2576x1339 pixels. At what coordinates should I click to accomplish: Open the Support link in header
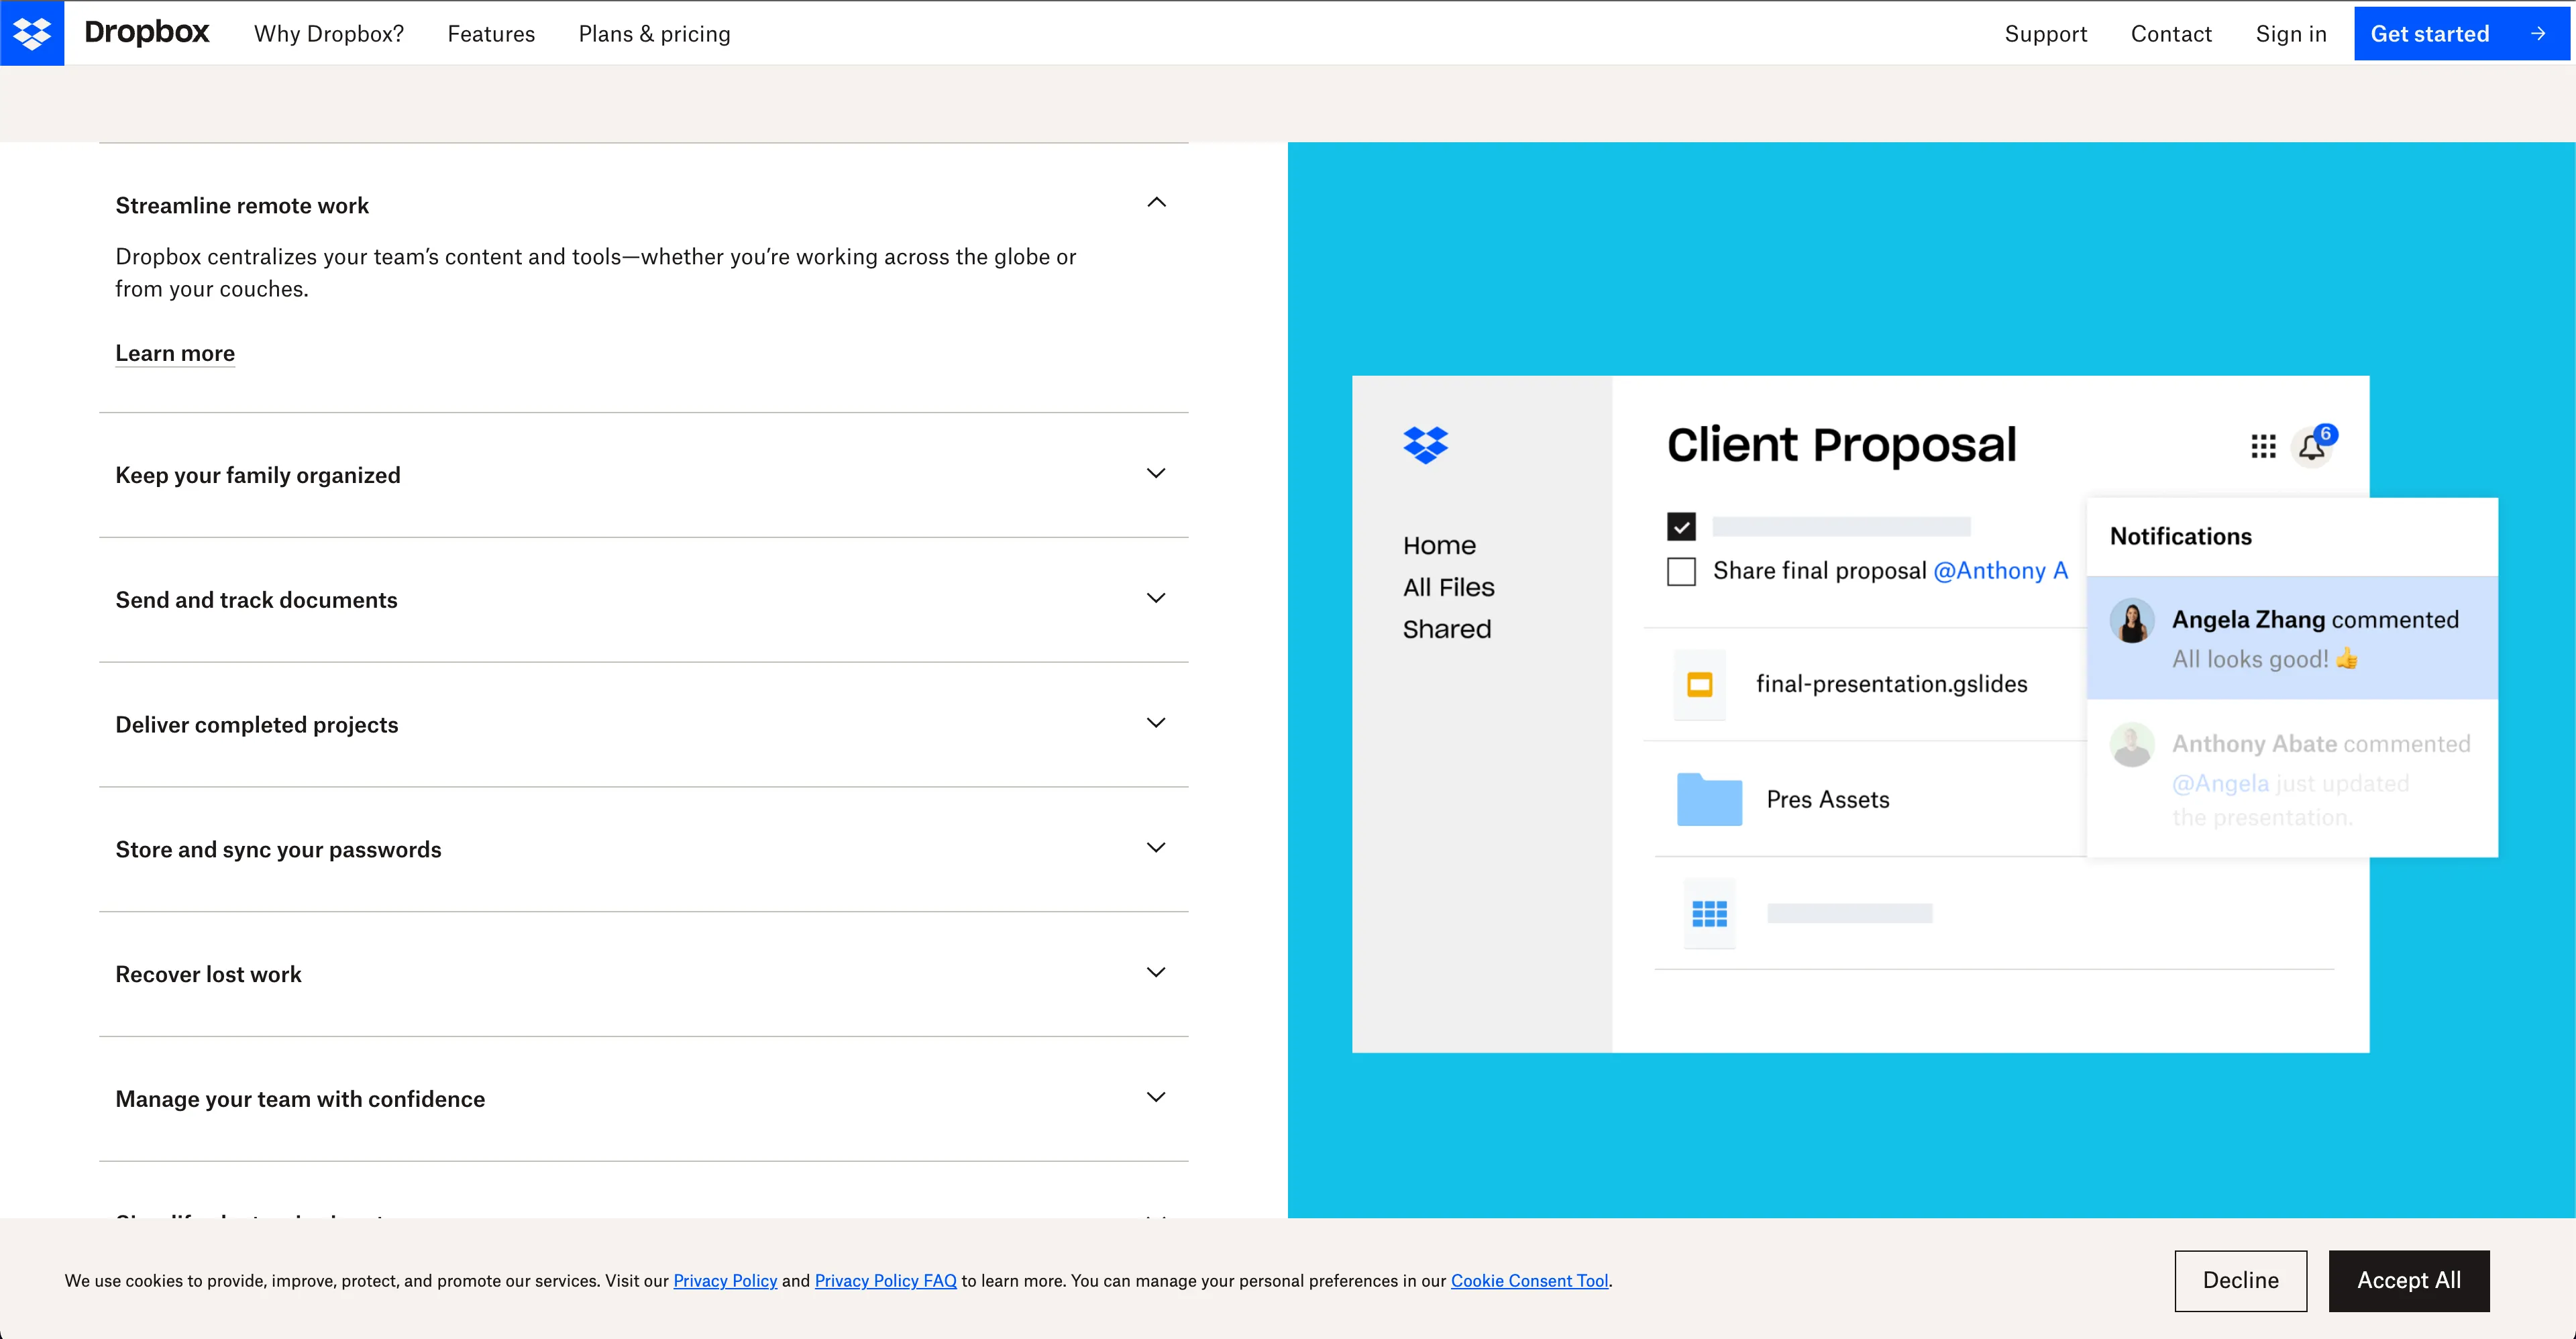[x=2046, y=34]
